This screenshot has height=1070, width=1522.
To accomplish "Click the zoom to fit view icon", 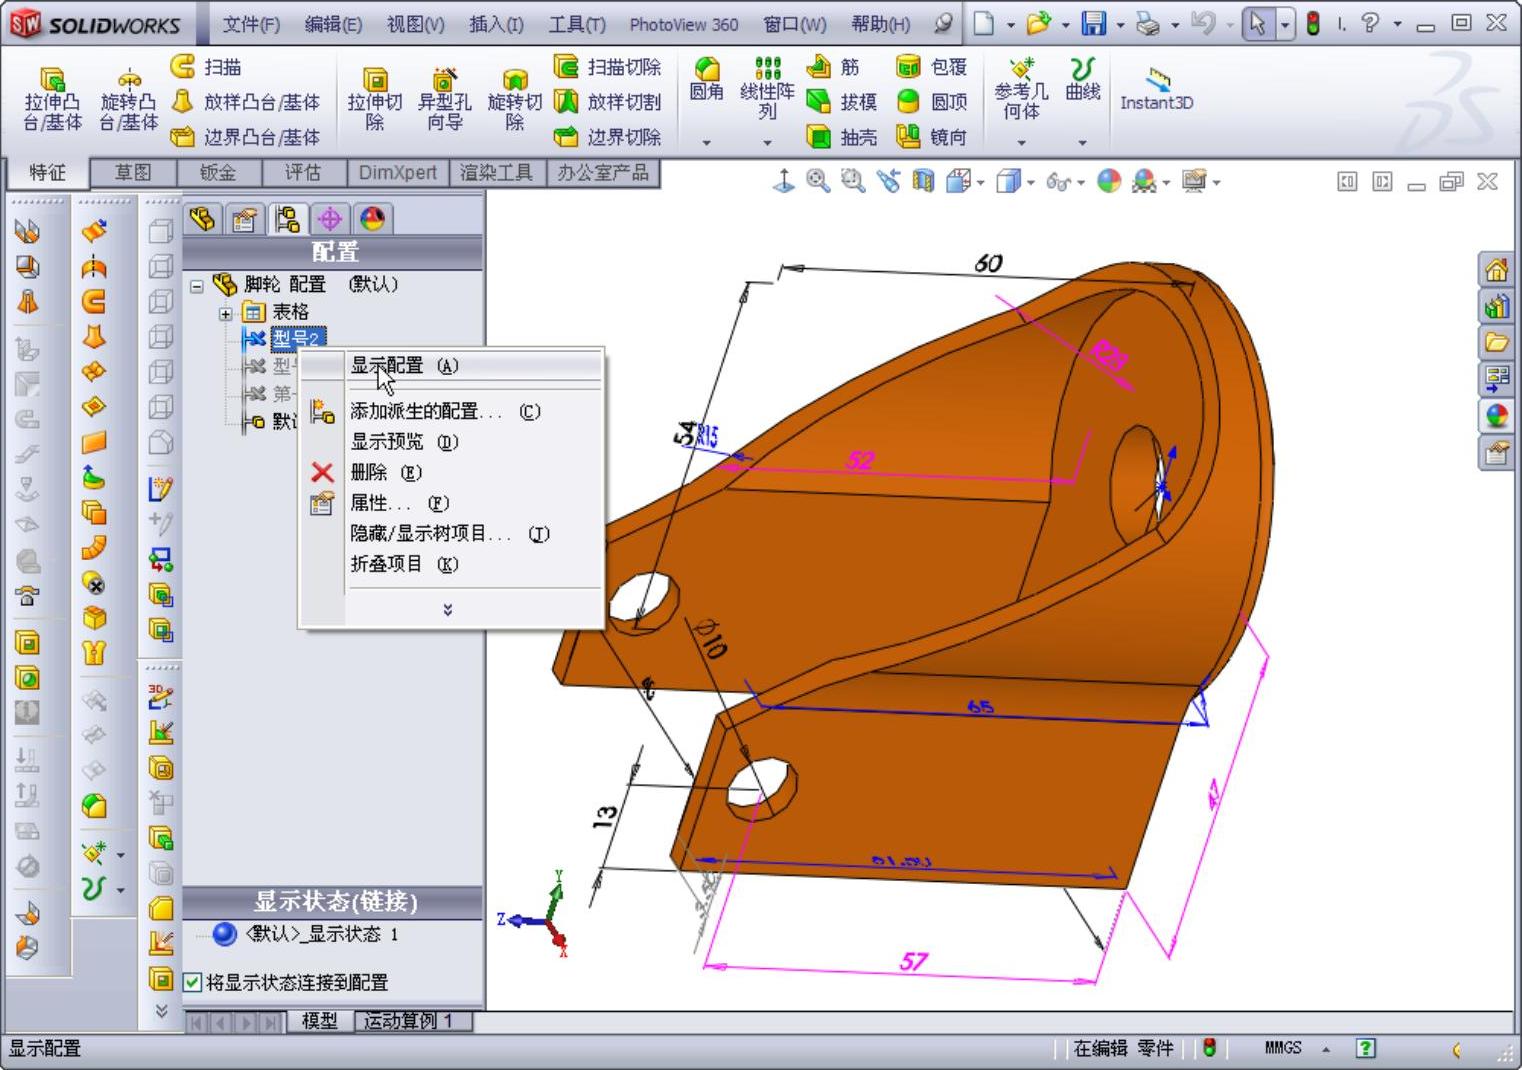I will point(818,181).
